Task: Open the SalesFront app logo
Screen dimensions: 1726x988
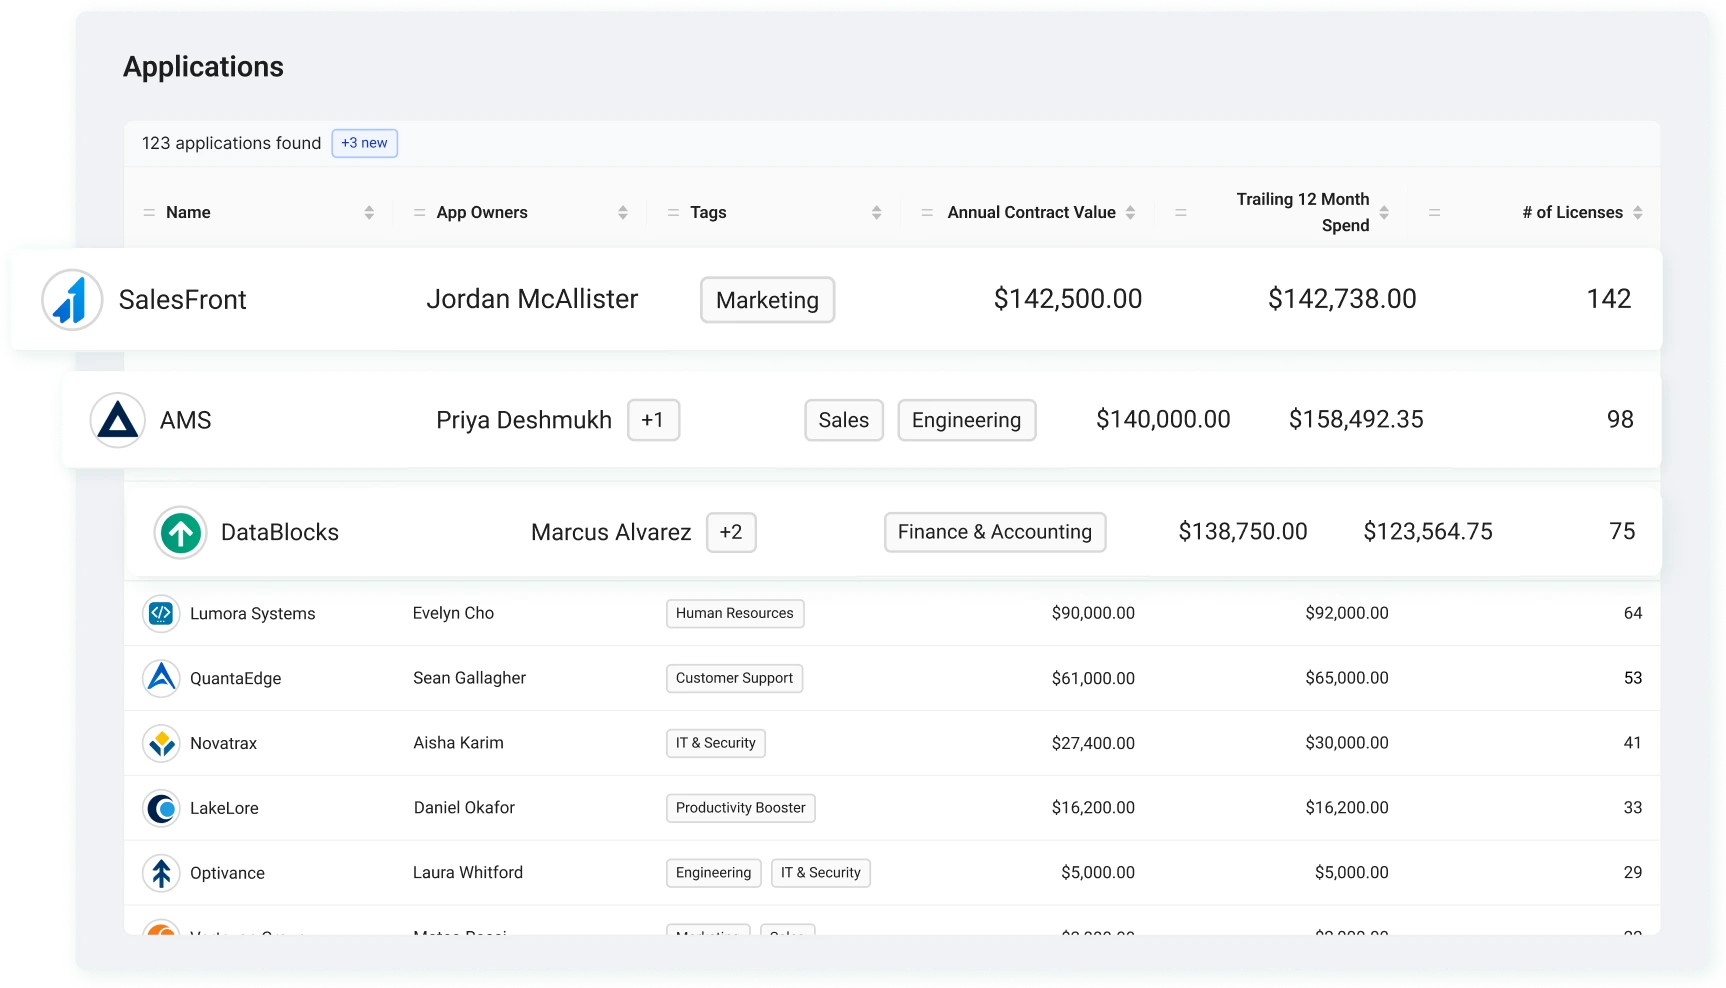Action: click(72, 299)
